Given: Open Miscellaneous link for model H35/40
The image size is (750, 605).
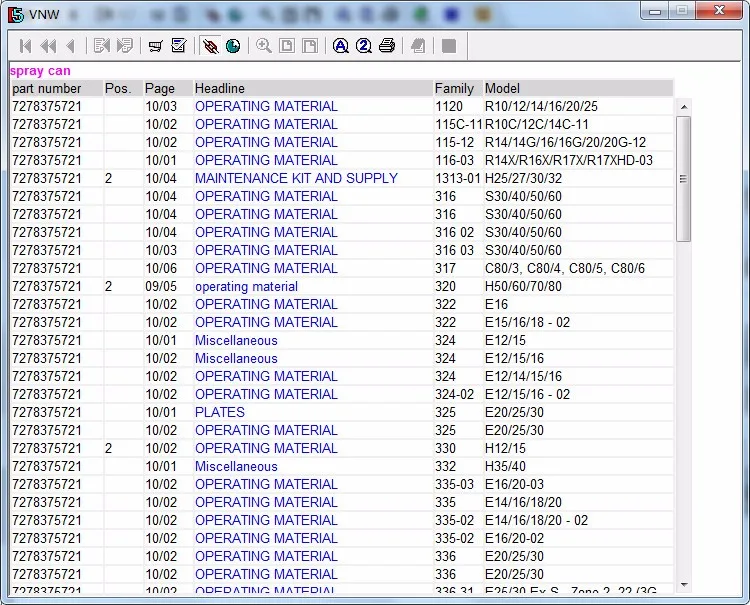Looking at the screenshot, I should click(x=236, y=466).
